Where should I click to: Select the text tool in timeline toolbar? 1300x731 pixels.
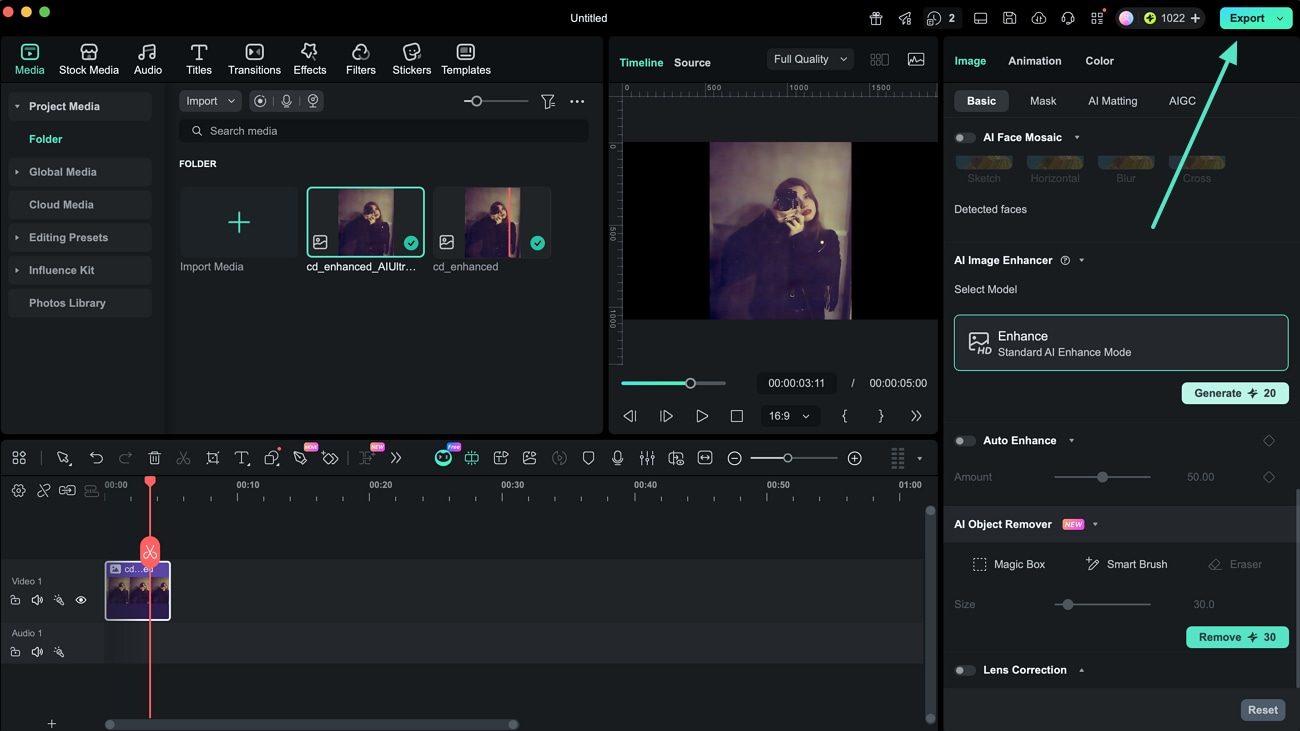(242, 458)
